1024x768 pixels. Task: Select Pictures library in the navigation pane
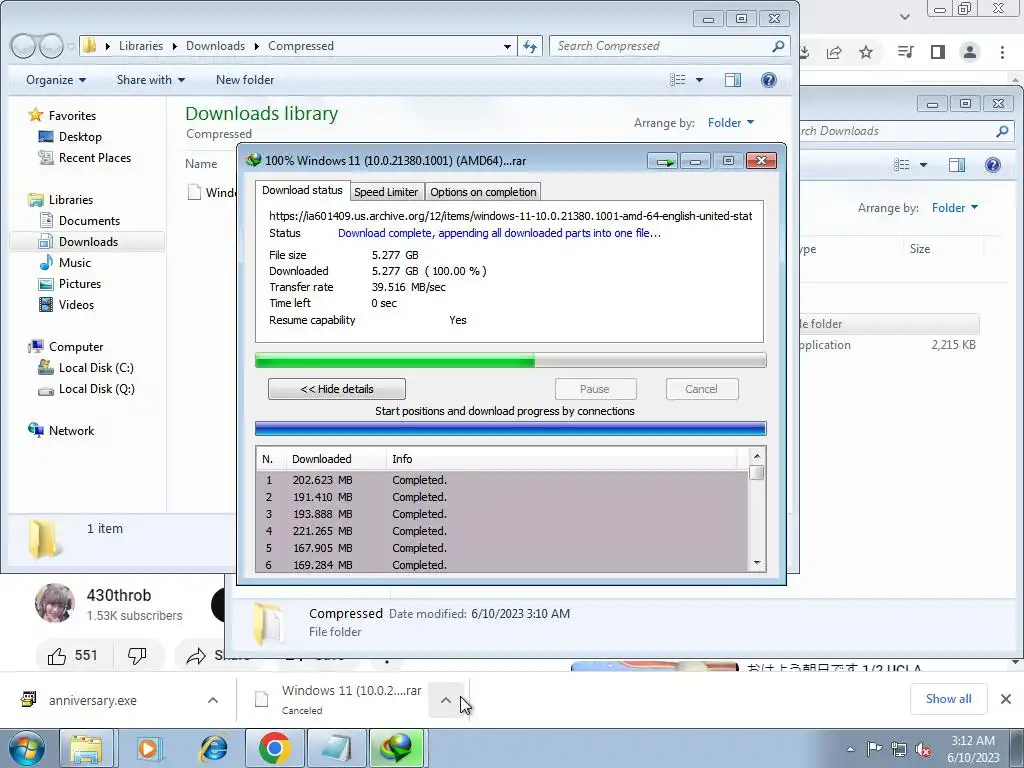tap(80, 283)
